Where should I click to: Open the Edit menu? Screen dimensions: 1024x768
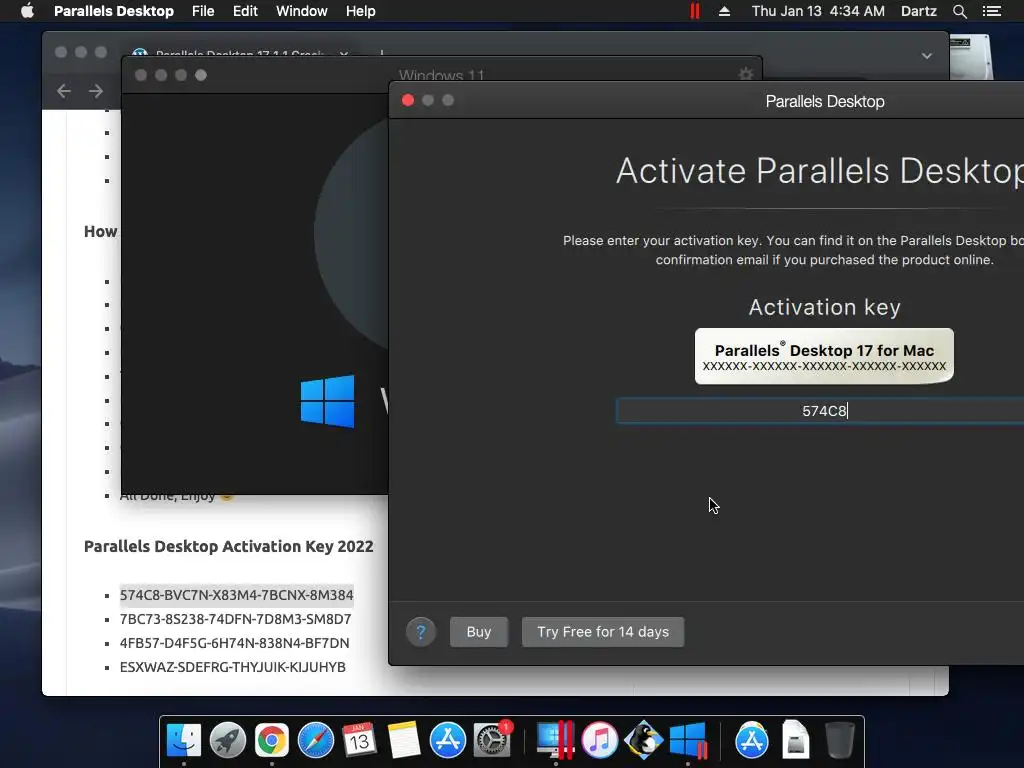246,11
